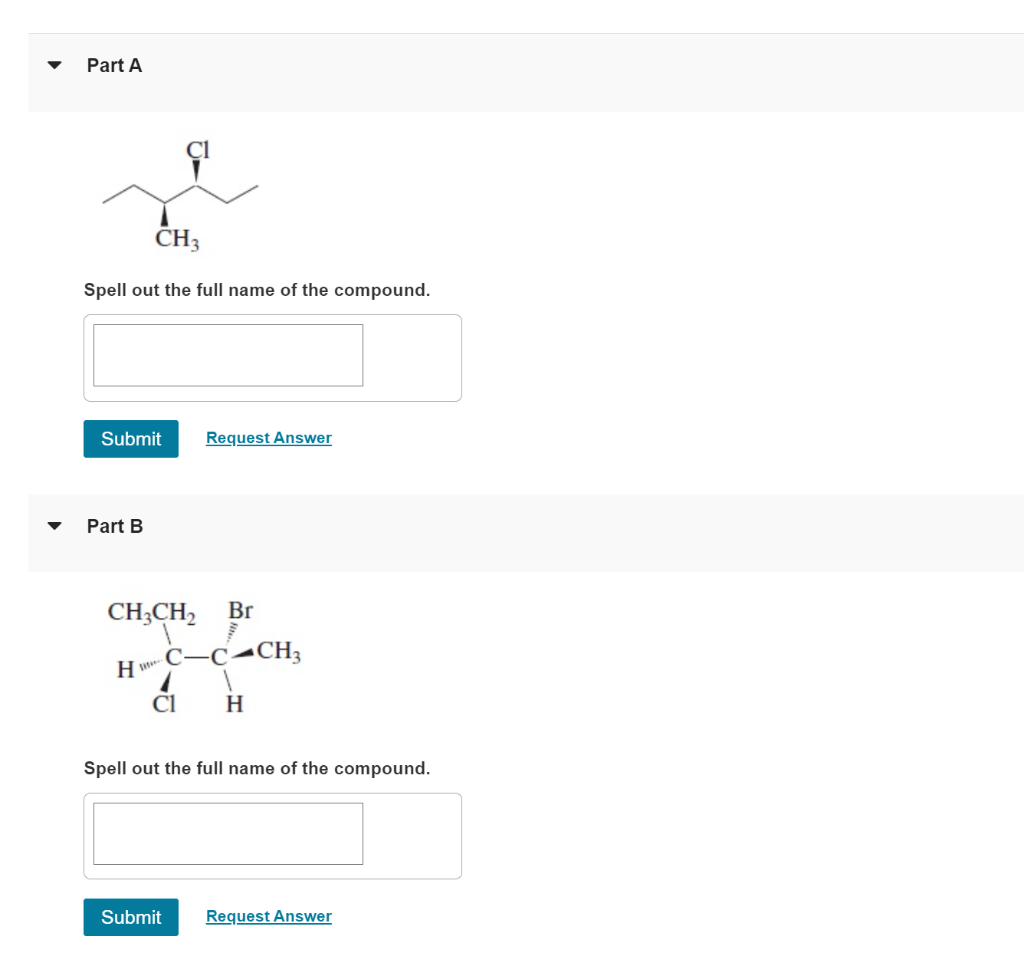Screen dimensions: 1024x966
Task: Click the disclosure triangle next to Part B
Action: point(55,525)
